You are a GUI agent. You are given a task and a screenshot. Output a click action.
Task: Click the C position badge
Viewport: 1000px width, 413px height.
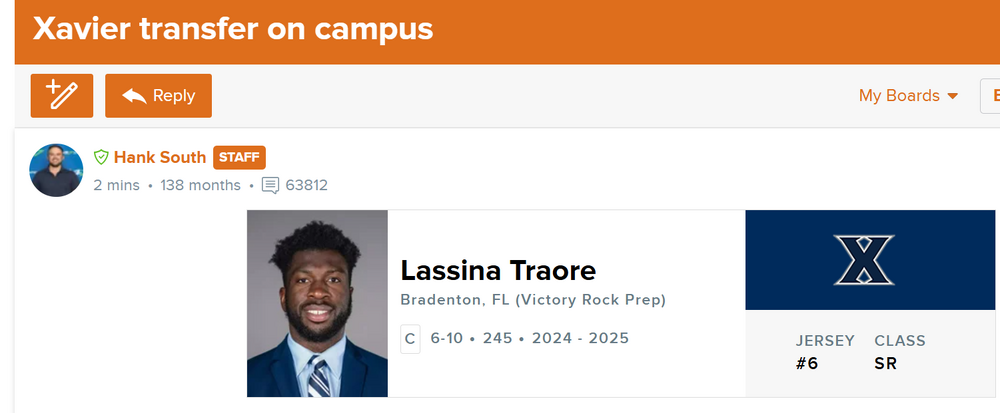coord(410,339)
